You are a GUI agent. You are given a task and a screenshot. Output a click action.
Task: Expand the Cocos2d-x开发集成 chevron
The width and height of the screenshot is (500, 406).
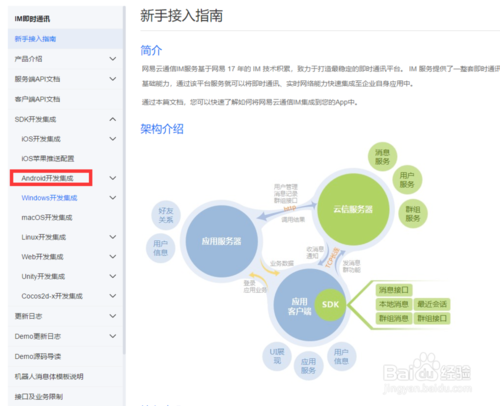click(x=113, y=296)
